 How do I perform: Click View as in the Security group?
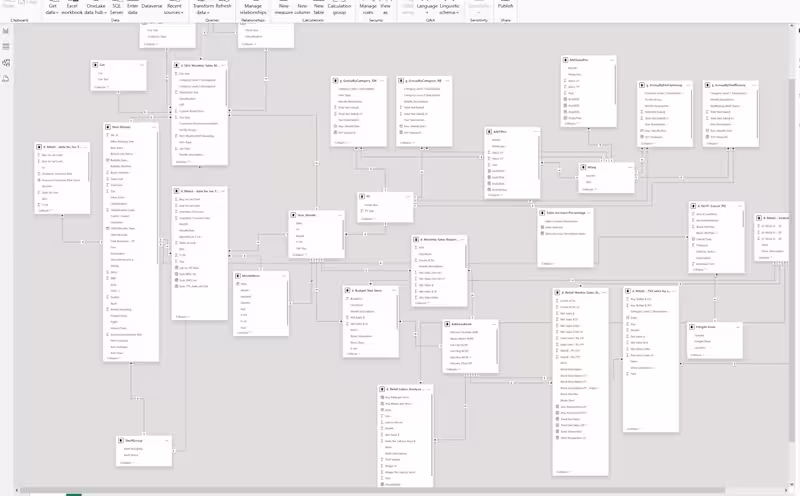click(x=385, y=8)
